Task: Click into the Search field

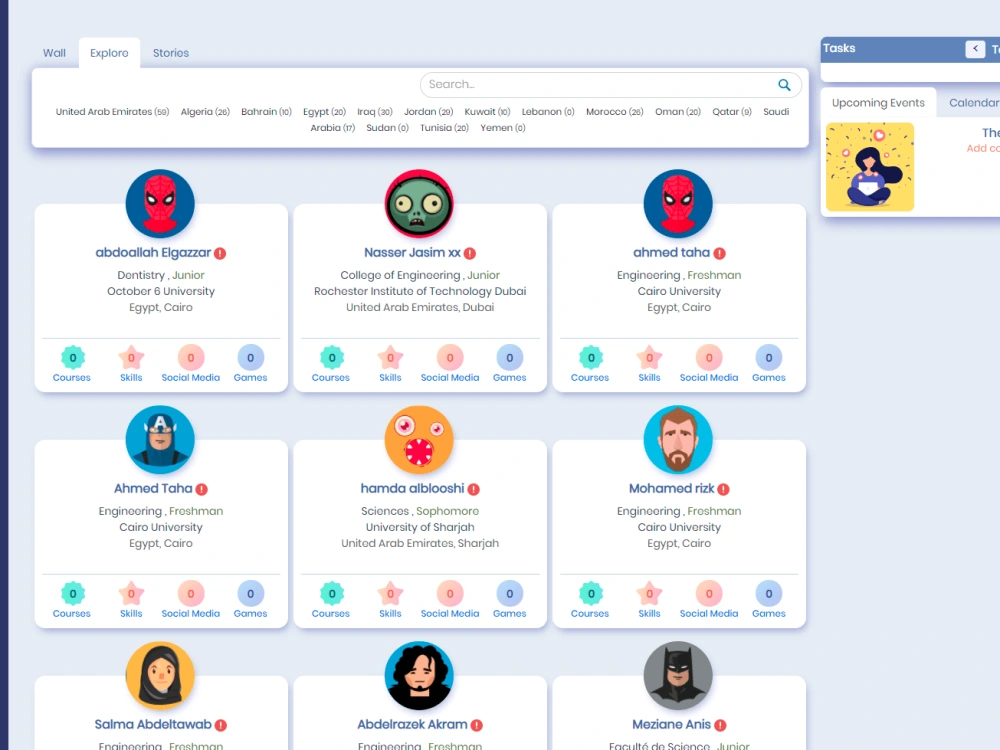Action: [x=610, y=85]
